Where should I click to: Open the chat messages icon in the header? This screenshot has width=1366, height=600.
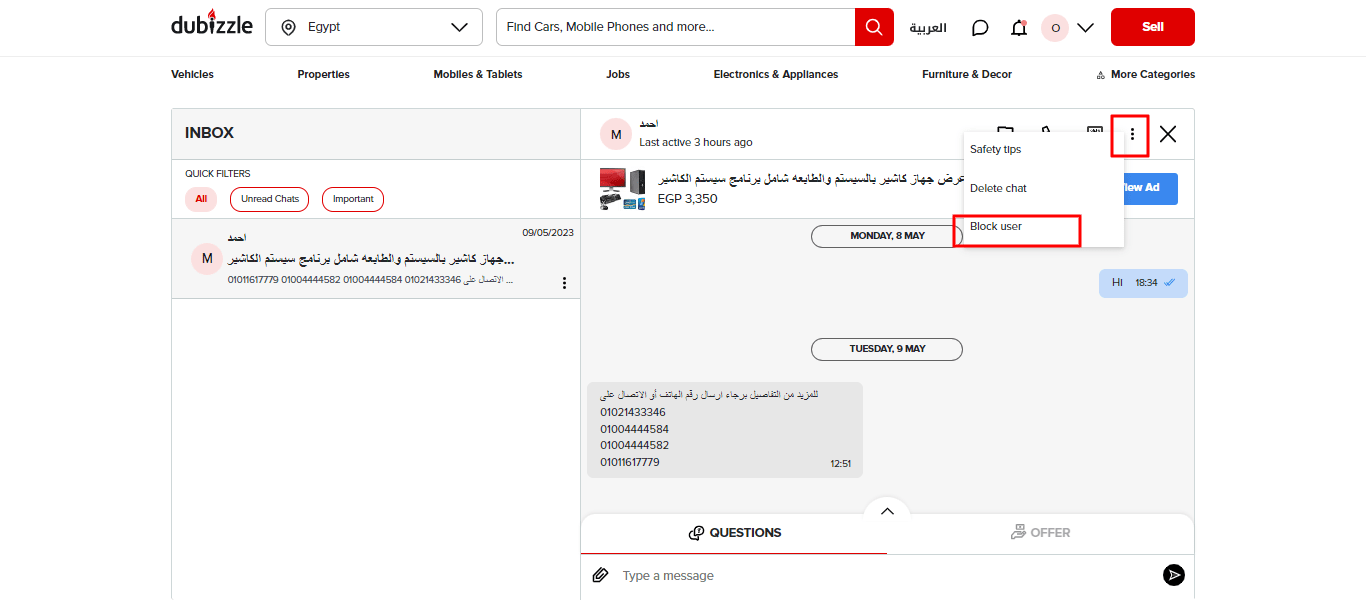coord(979,27)
